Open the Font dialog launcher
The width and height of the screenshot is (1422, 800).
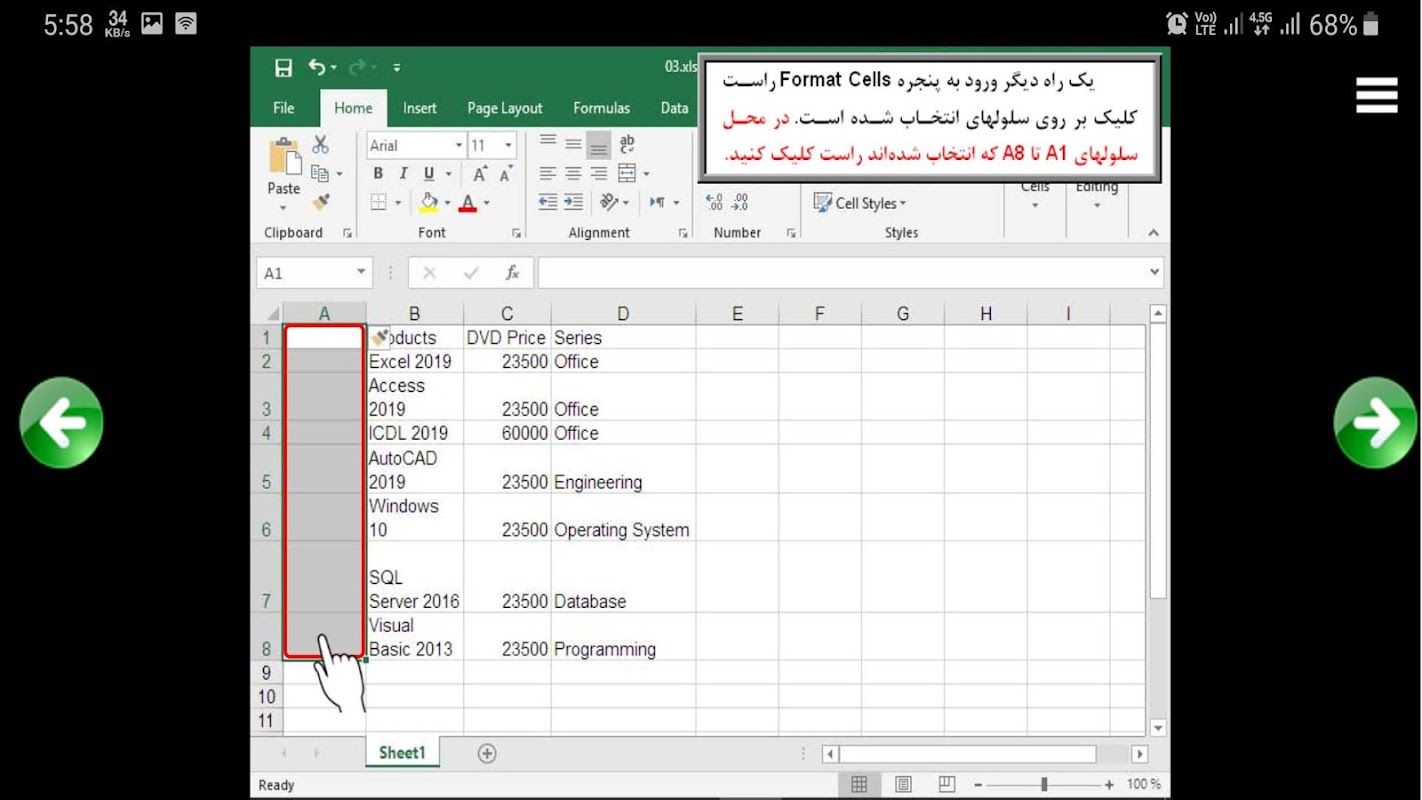517,233
